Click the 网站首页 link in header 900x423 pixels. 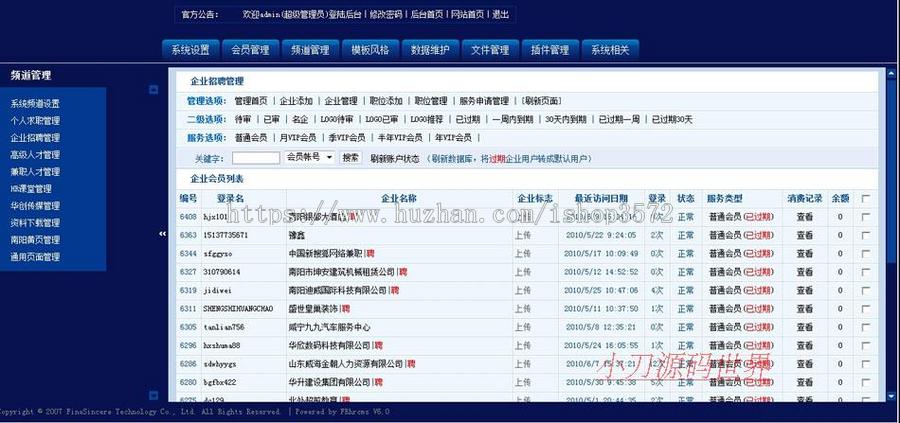(467, 14)
